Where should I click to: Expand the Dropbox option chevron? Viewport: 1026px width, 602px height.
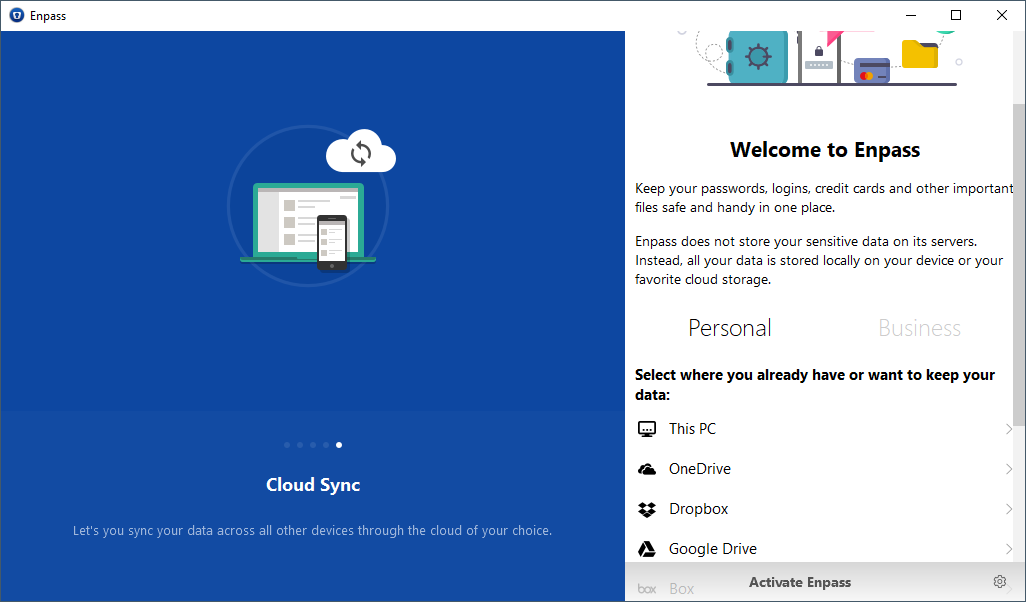tap(1008, 509)
